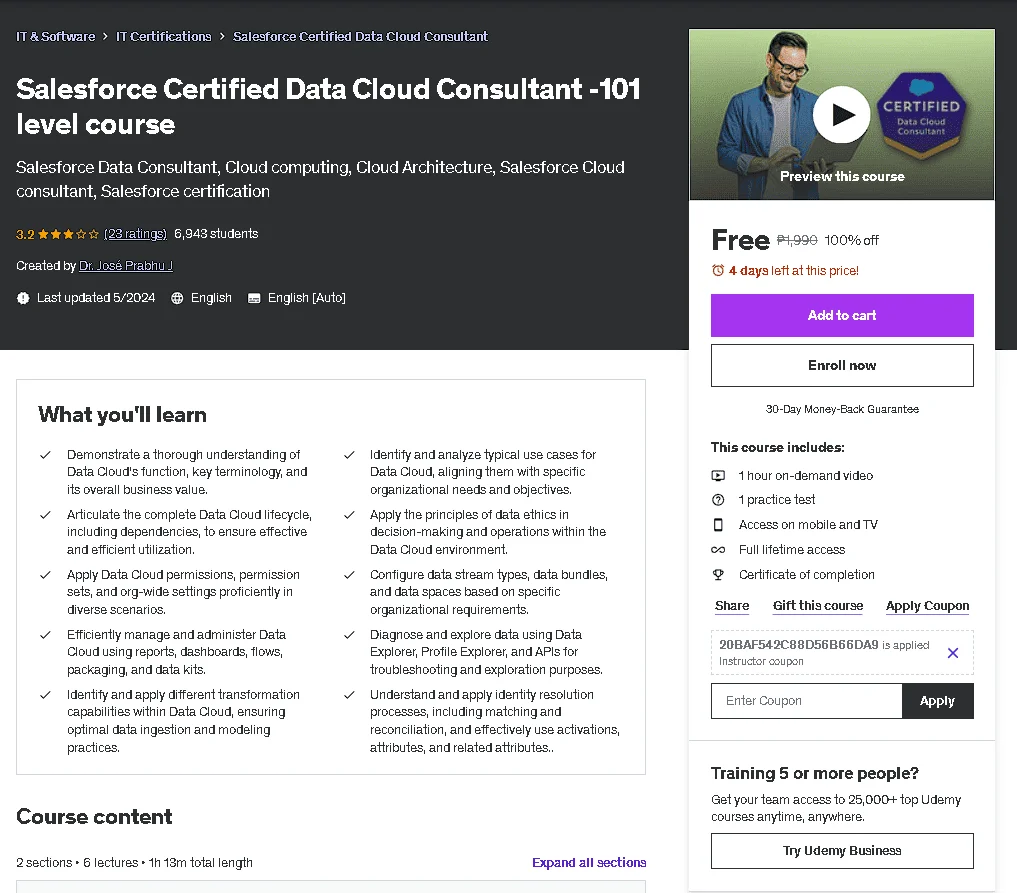Click the Add to cart button
Viewport: 1017px width, 893px height.
[842, 315]
